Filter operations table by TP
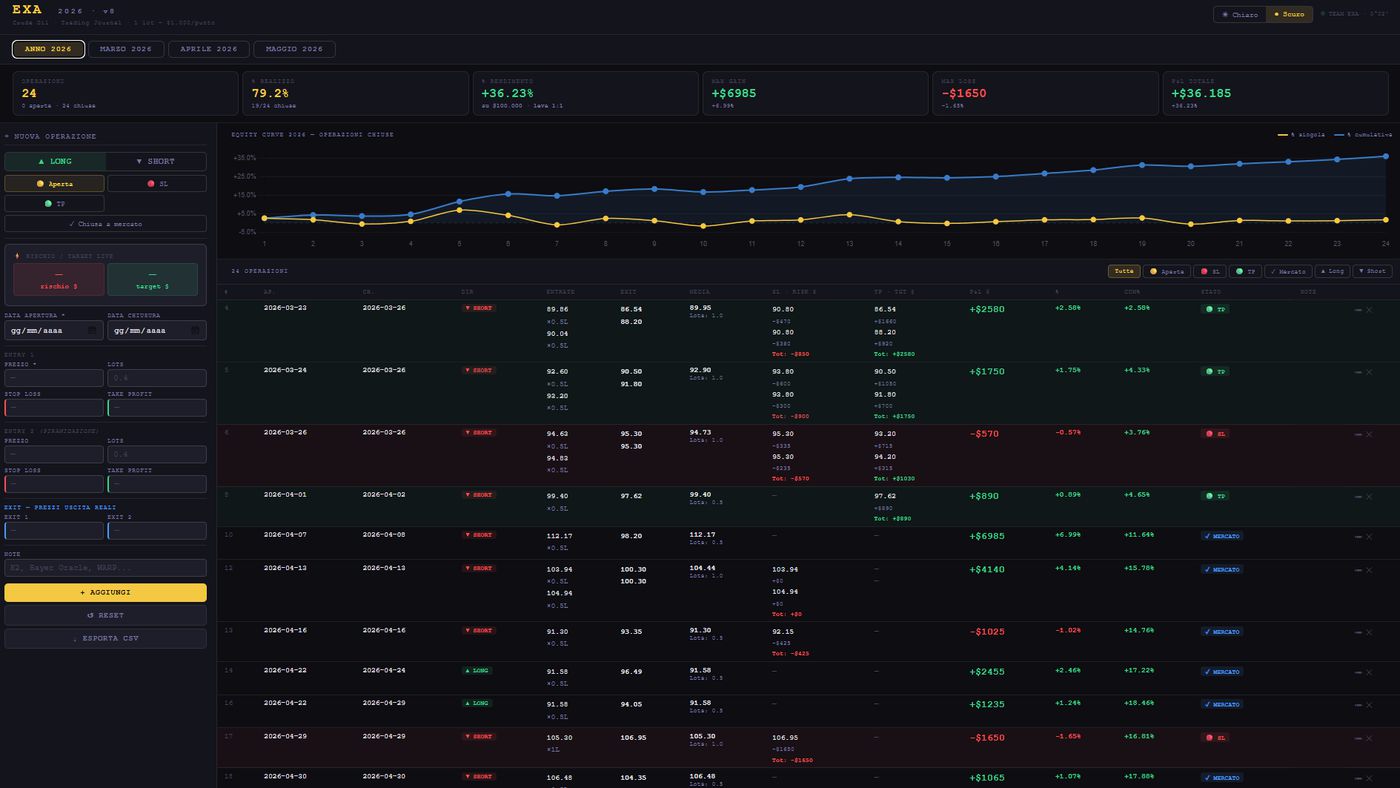 (1245, 271)
